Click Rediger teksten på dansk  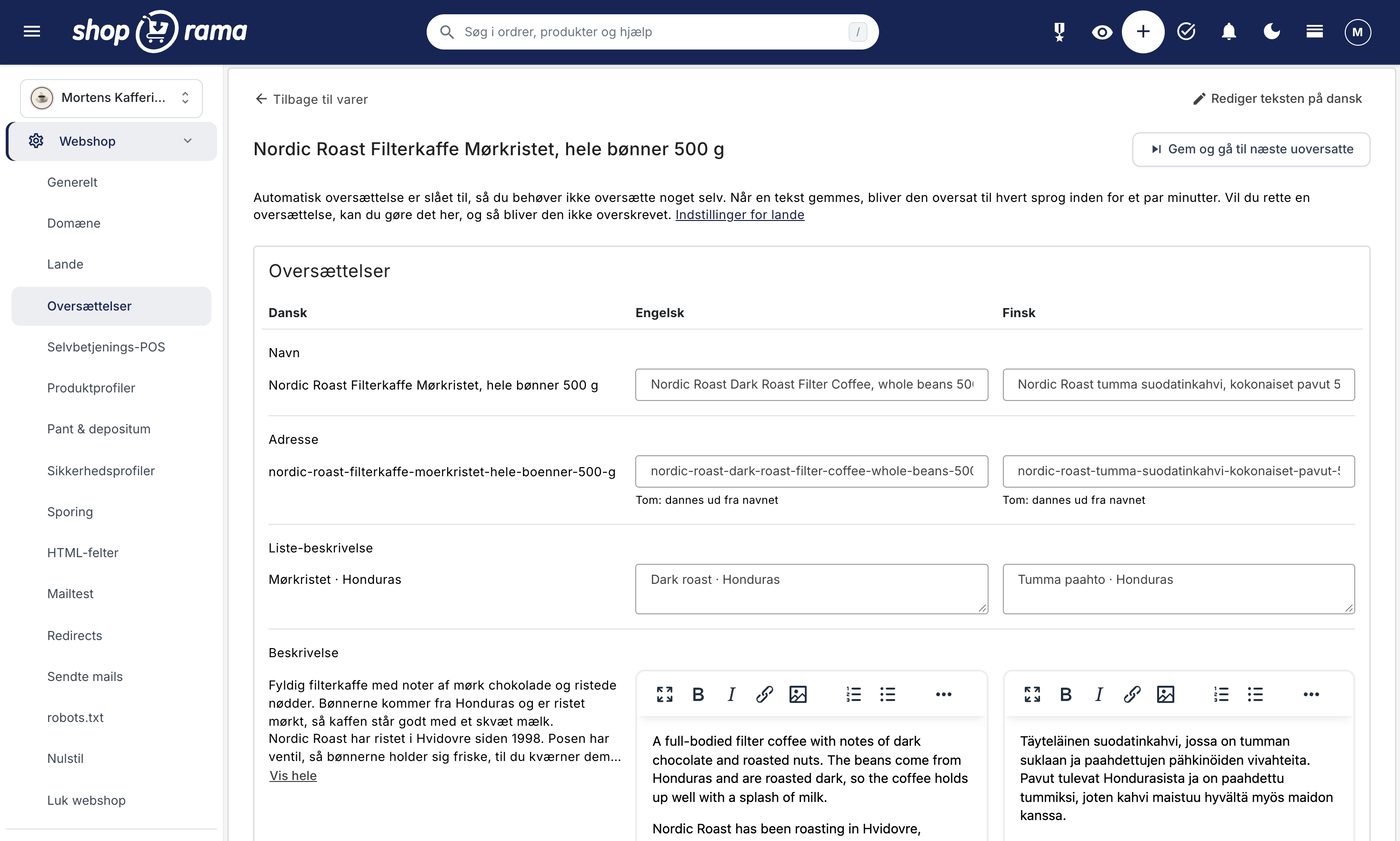point(1277,99)
